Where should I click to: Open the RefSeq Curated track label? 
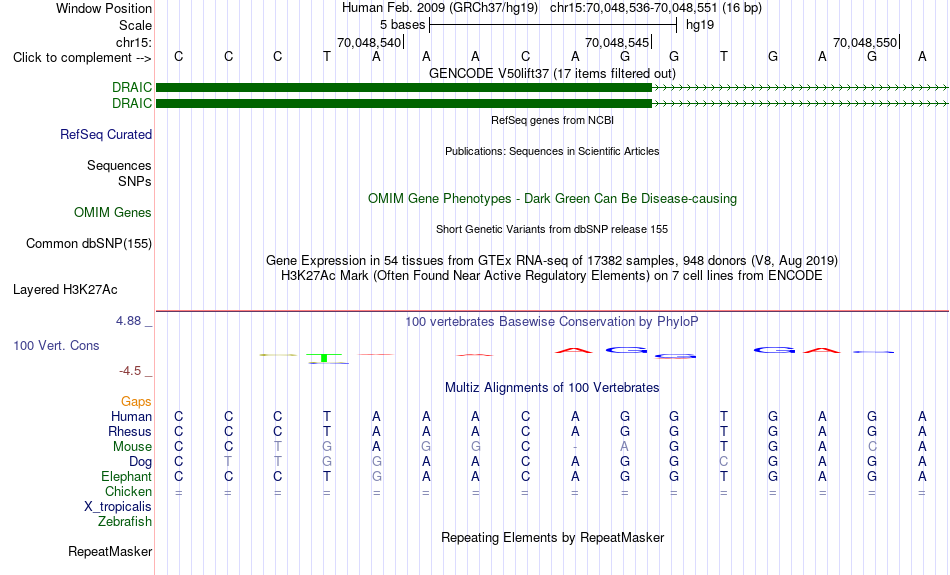click(x=105, y=135)
